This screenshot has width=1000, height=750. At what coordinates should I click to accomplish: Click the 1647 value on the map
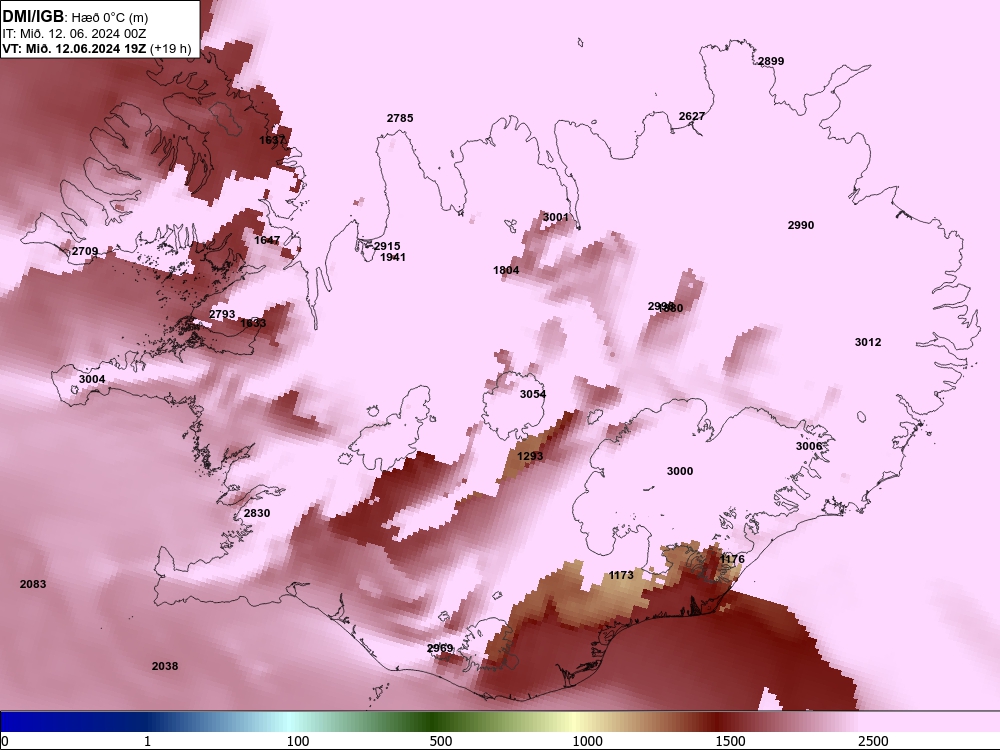coord(267,240)
